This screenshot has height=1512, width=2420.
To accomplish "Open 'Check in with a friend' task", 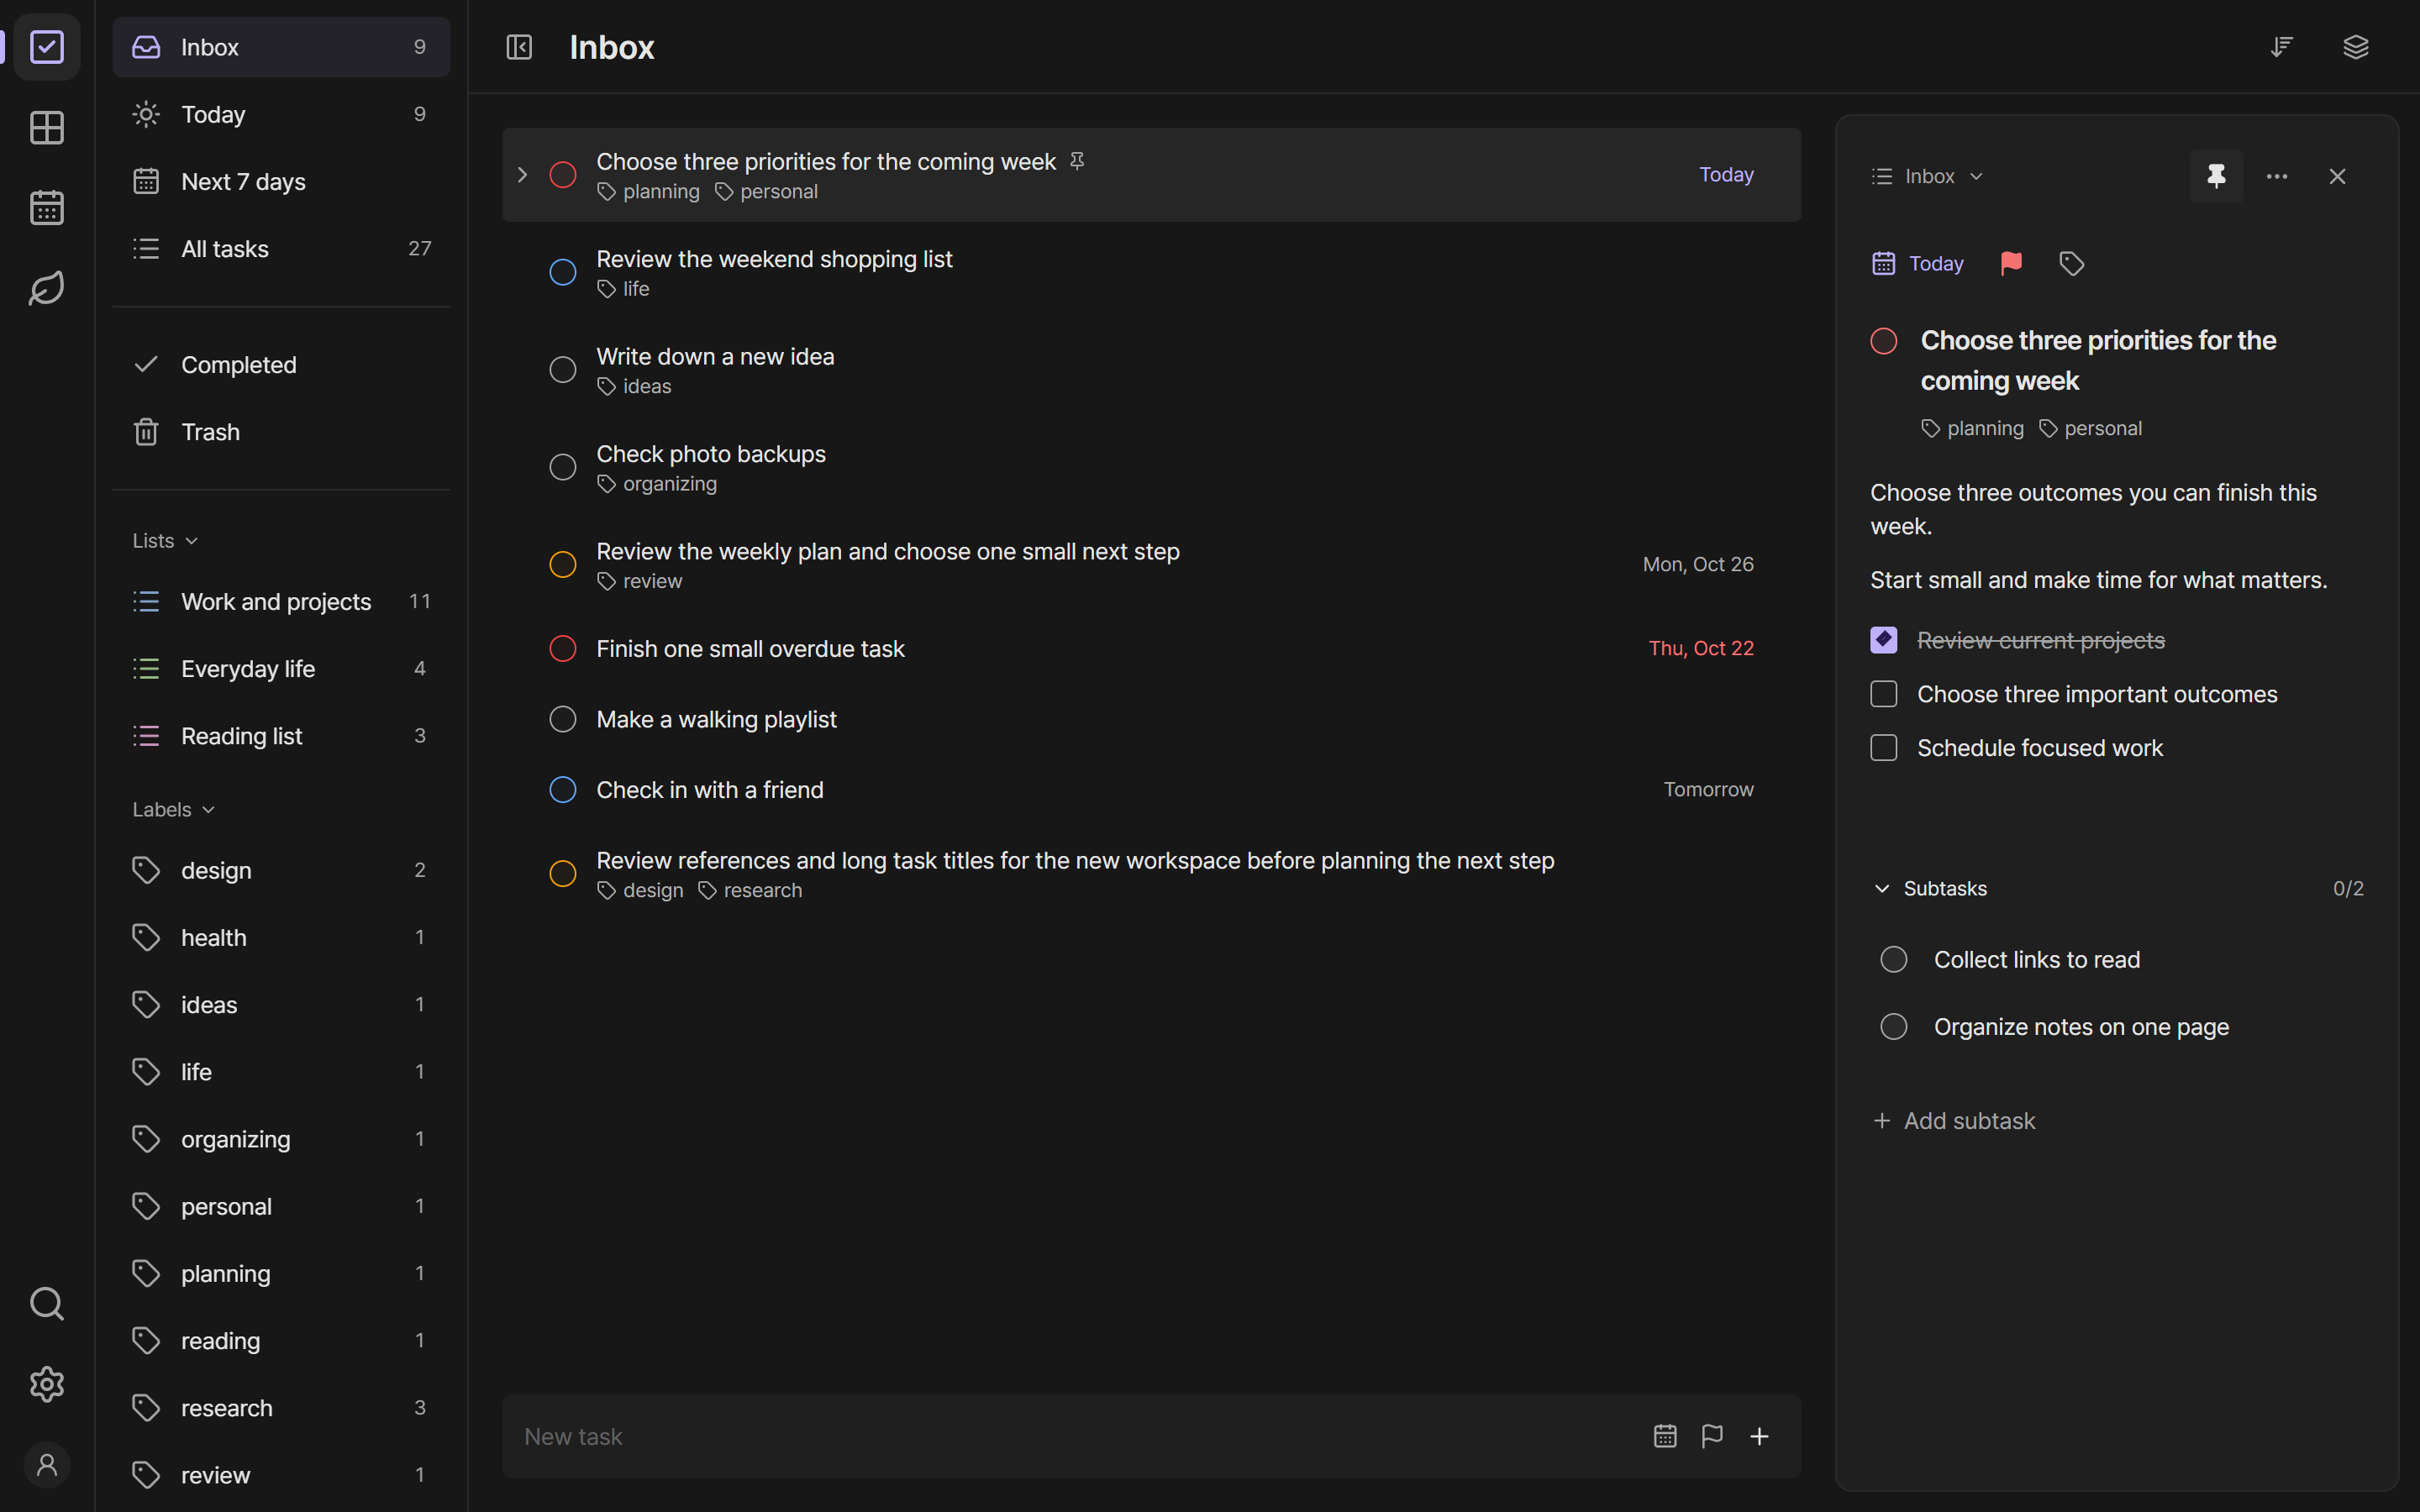I will 1152,790.
